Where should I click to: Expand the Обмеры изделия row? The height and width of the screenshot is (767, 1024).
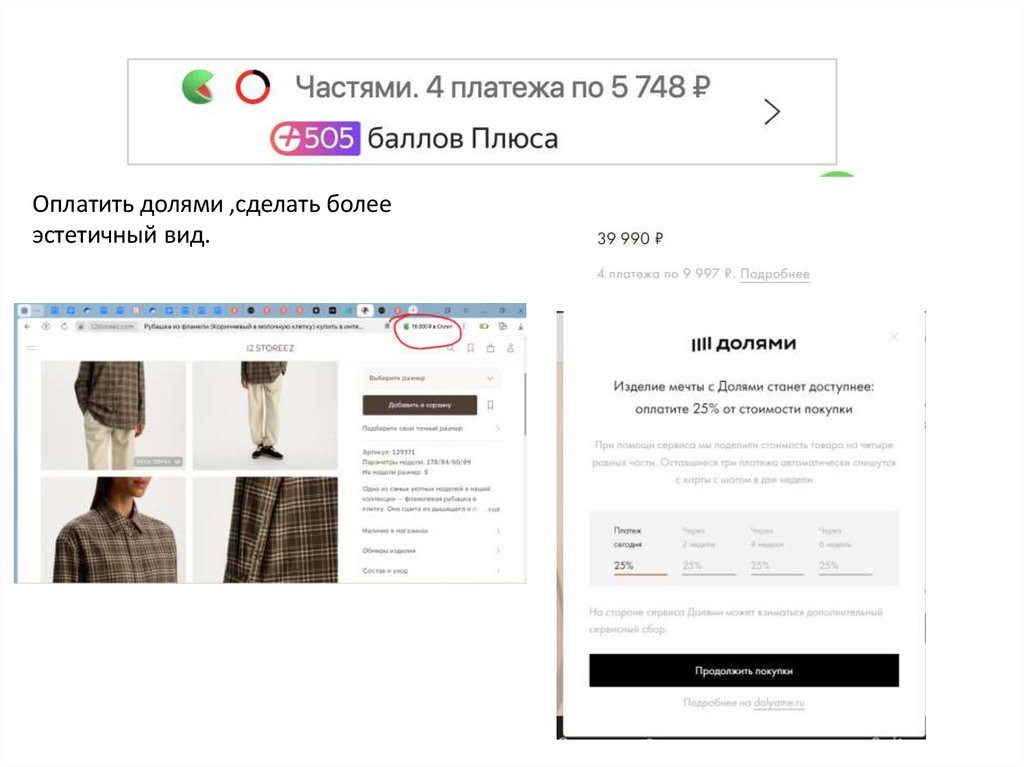tap(431, 551)
